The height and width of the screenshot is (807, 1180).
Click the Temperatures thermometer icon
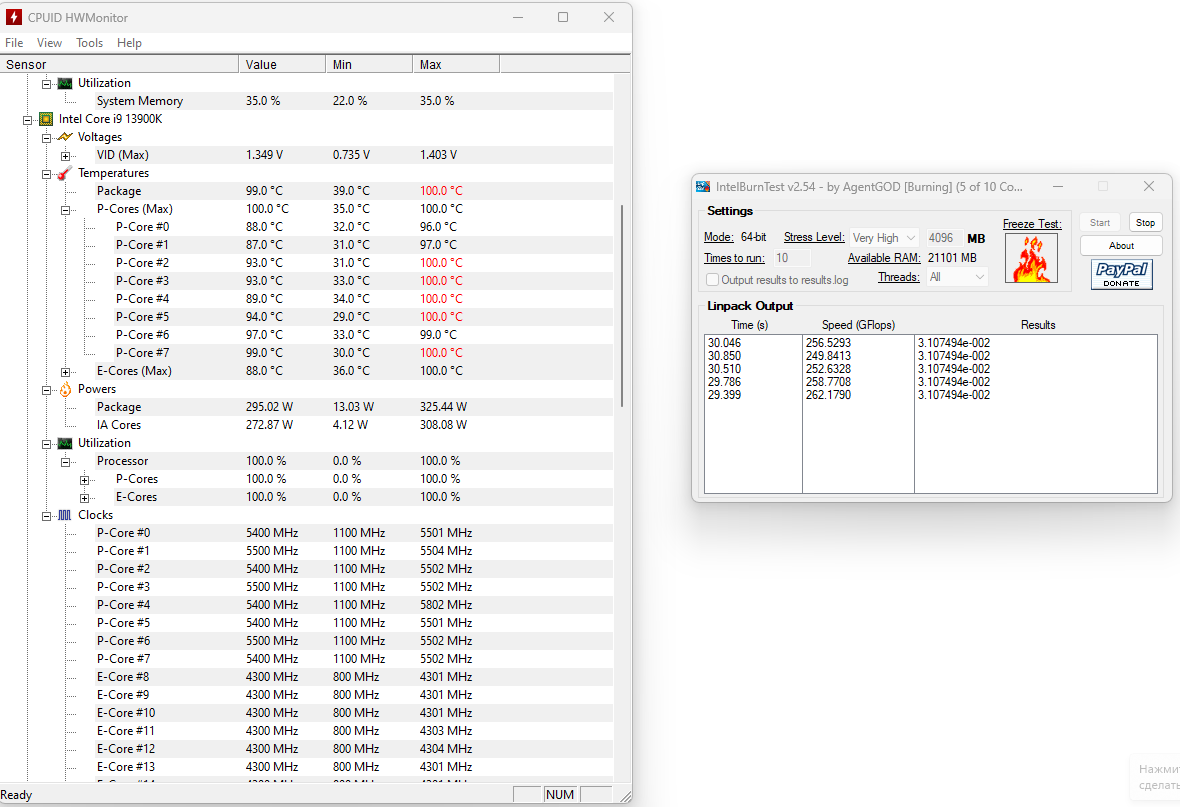coord(65,173)
